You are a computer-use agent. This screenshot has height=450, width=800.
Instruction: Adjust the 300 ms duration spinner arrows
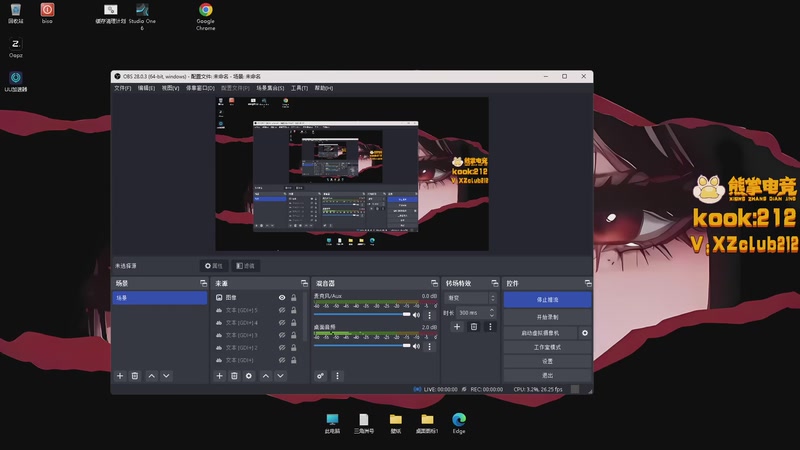click(x=492, y=312)
